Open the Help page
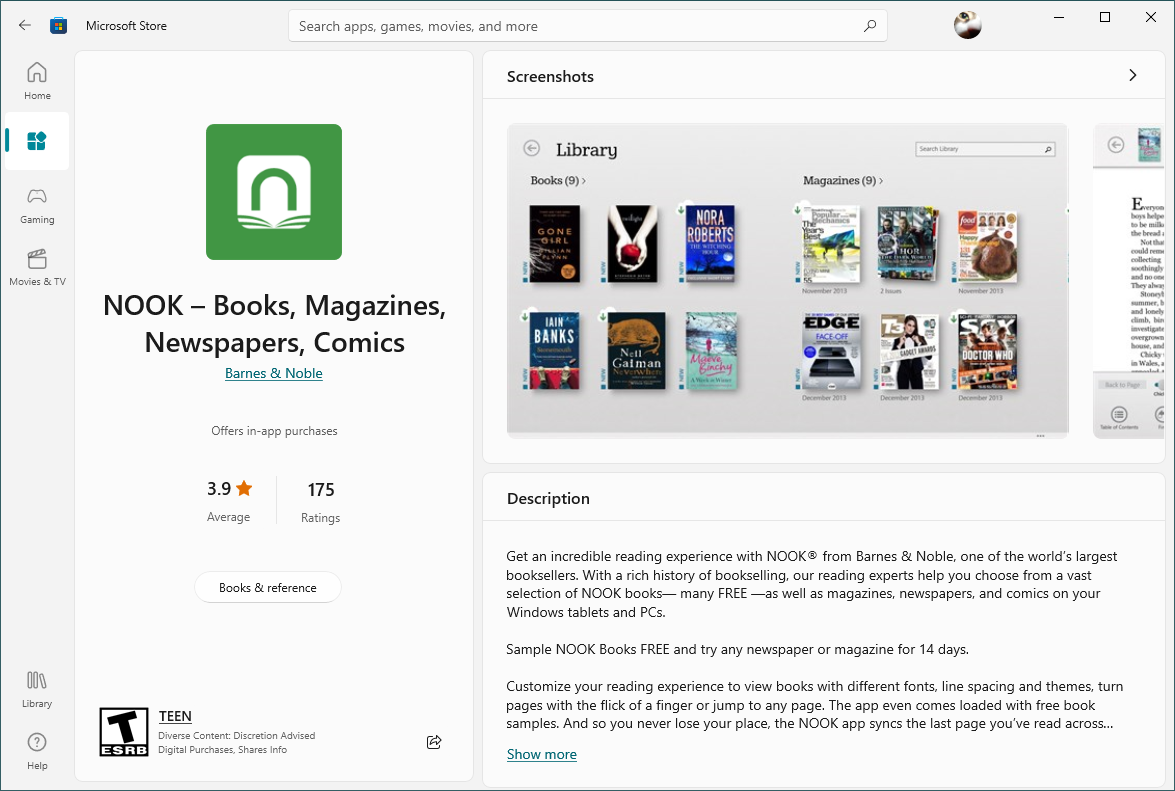 (x=37, y=751)
